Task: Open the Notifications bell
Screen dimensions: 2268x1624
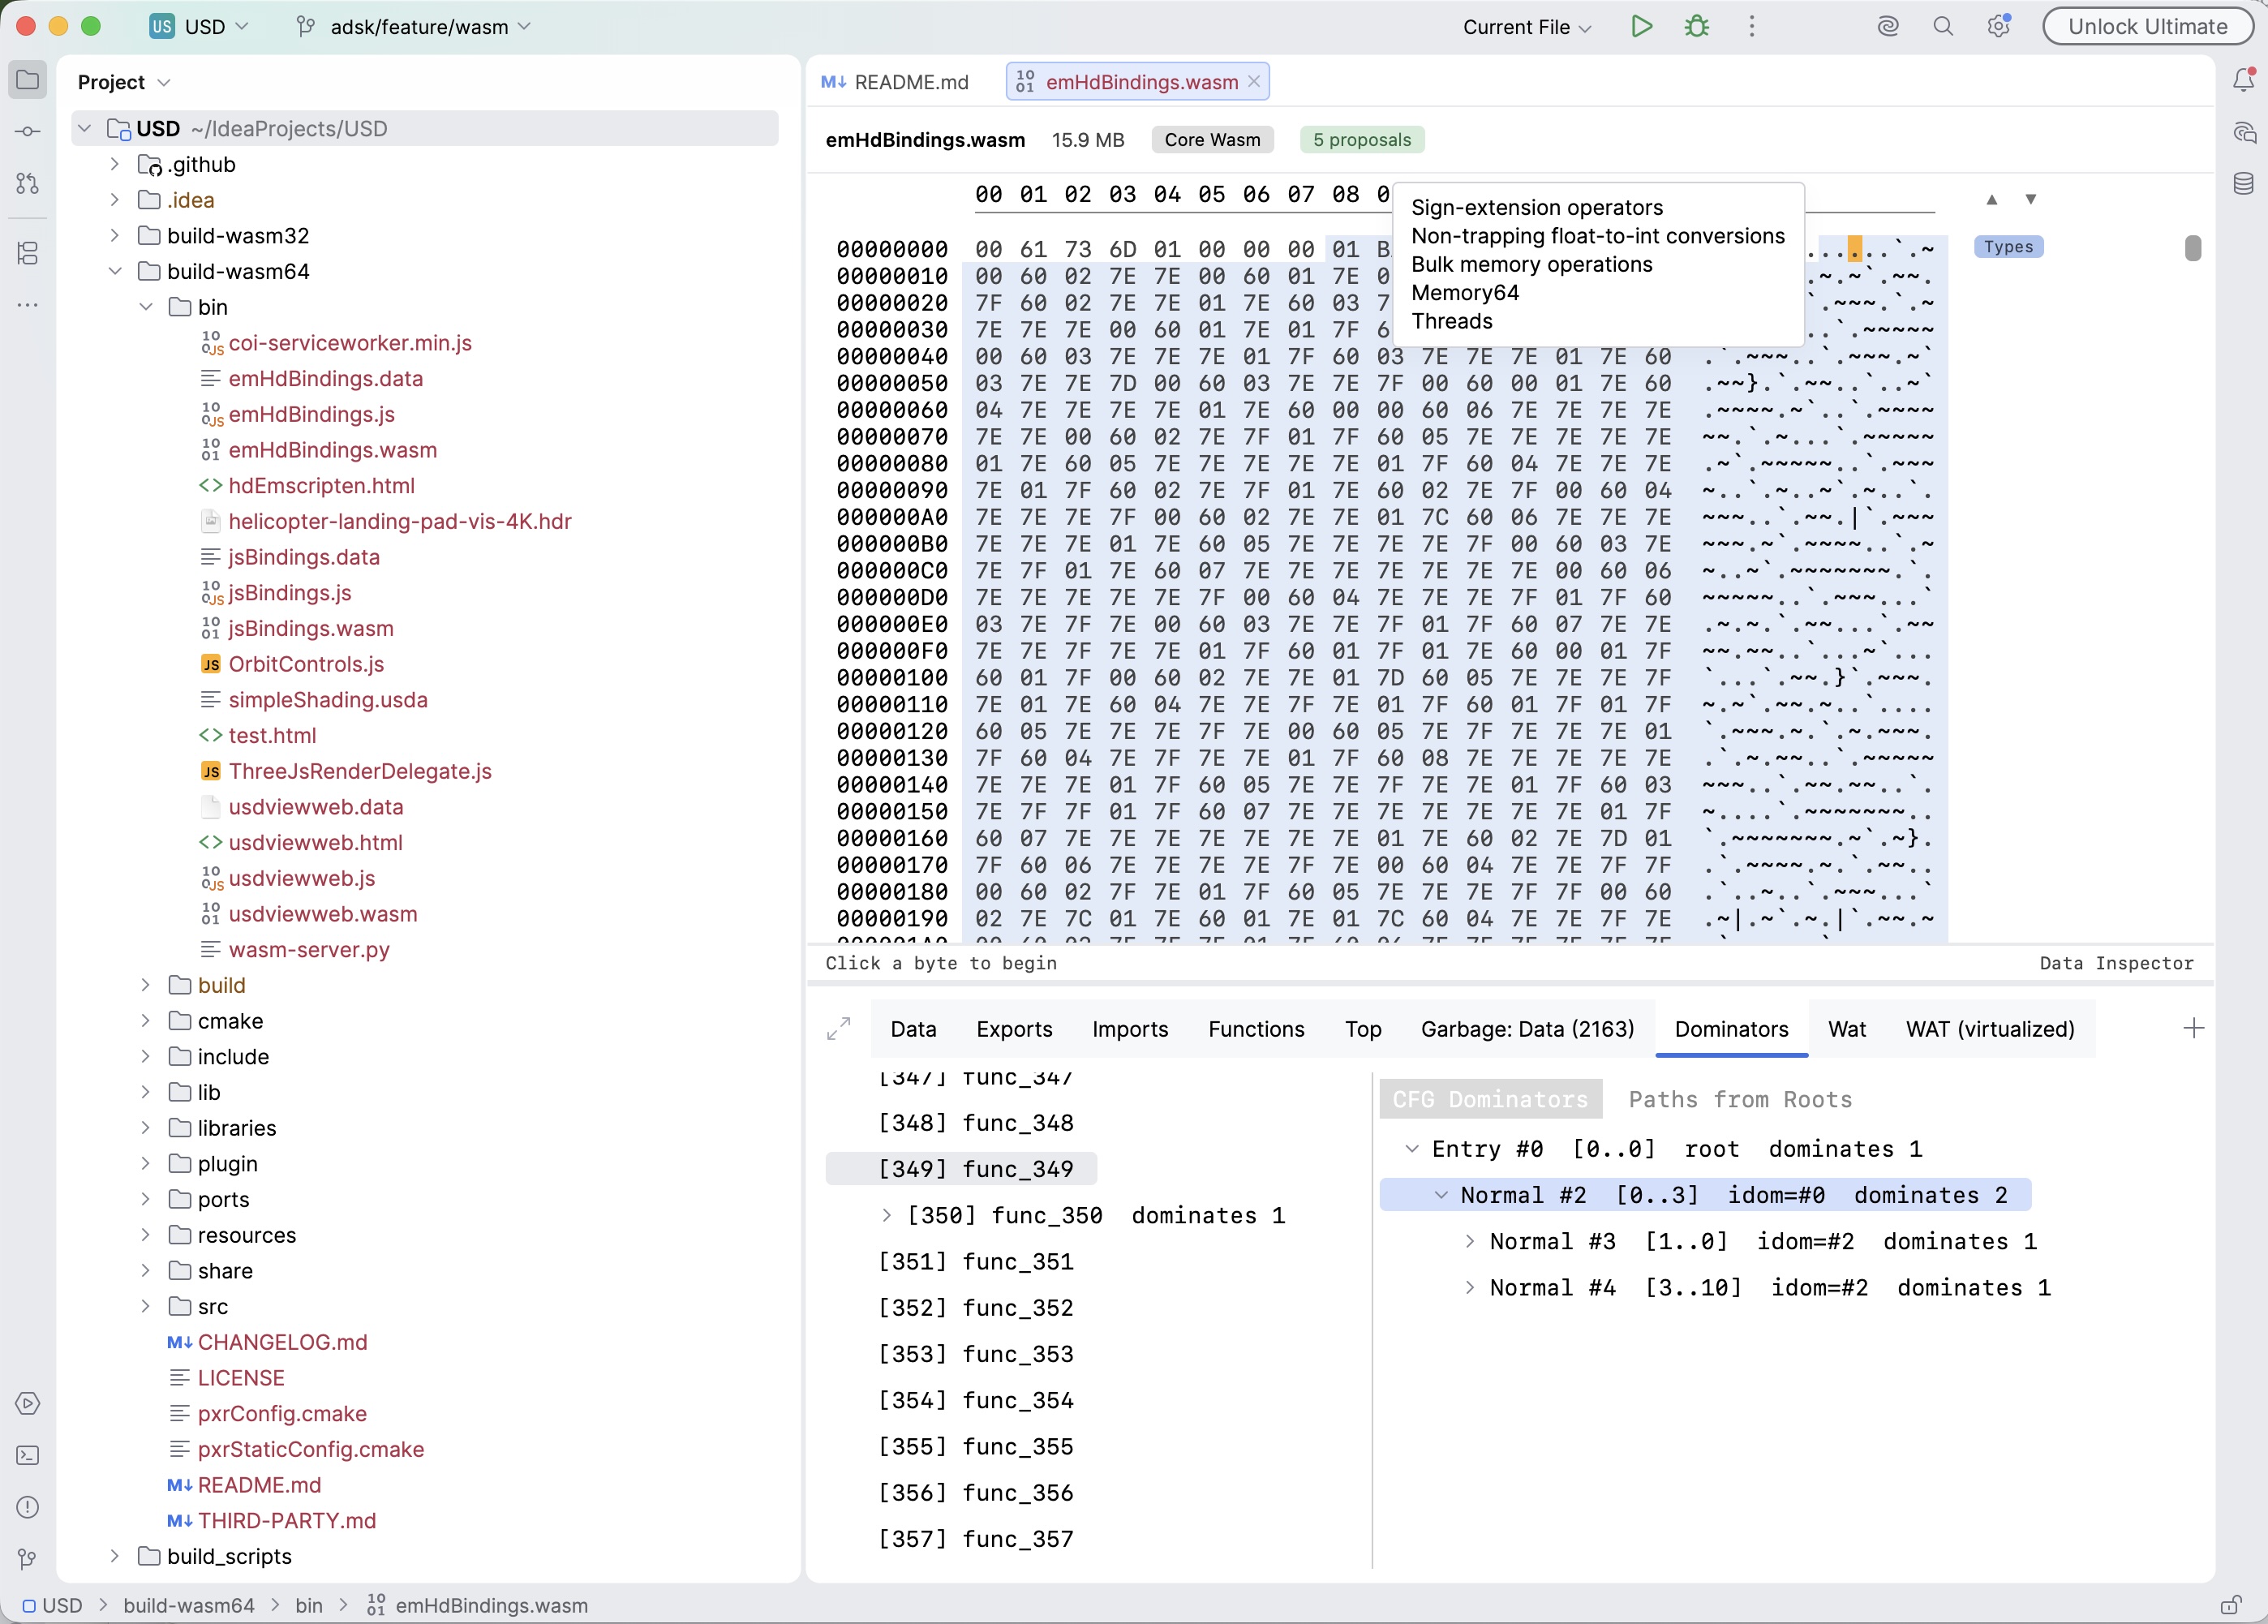Action: 2244,80
